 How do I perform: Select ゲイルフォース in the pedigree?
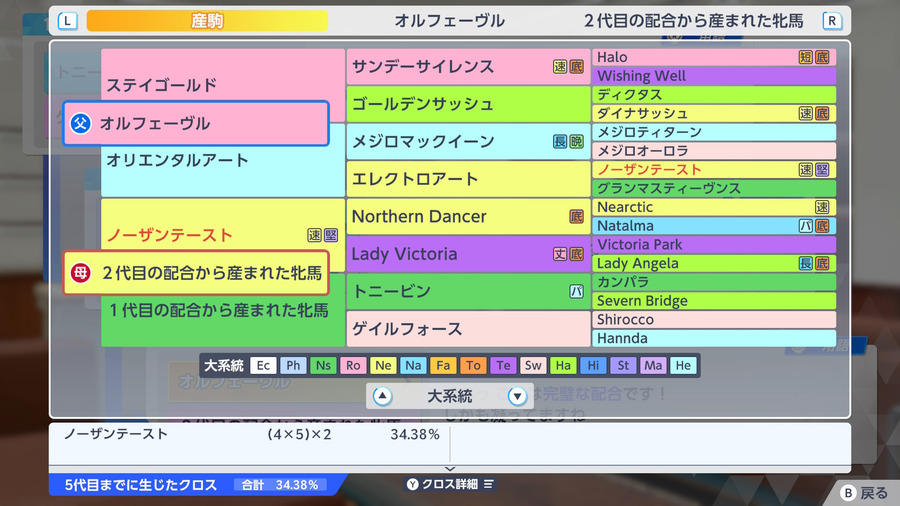tap(468, 329)
